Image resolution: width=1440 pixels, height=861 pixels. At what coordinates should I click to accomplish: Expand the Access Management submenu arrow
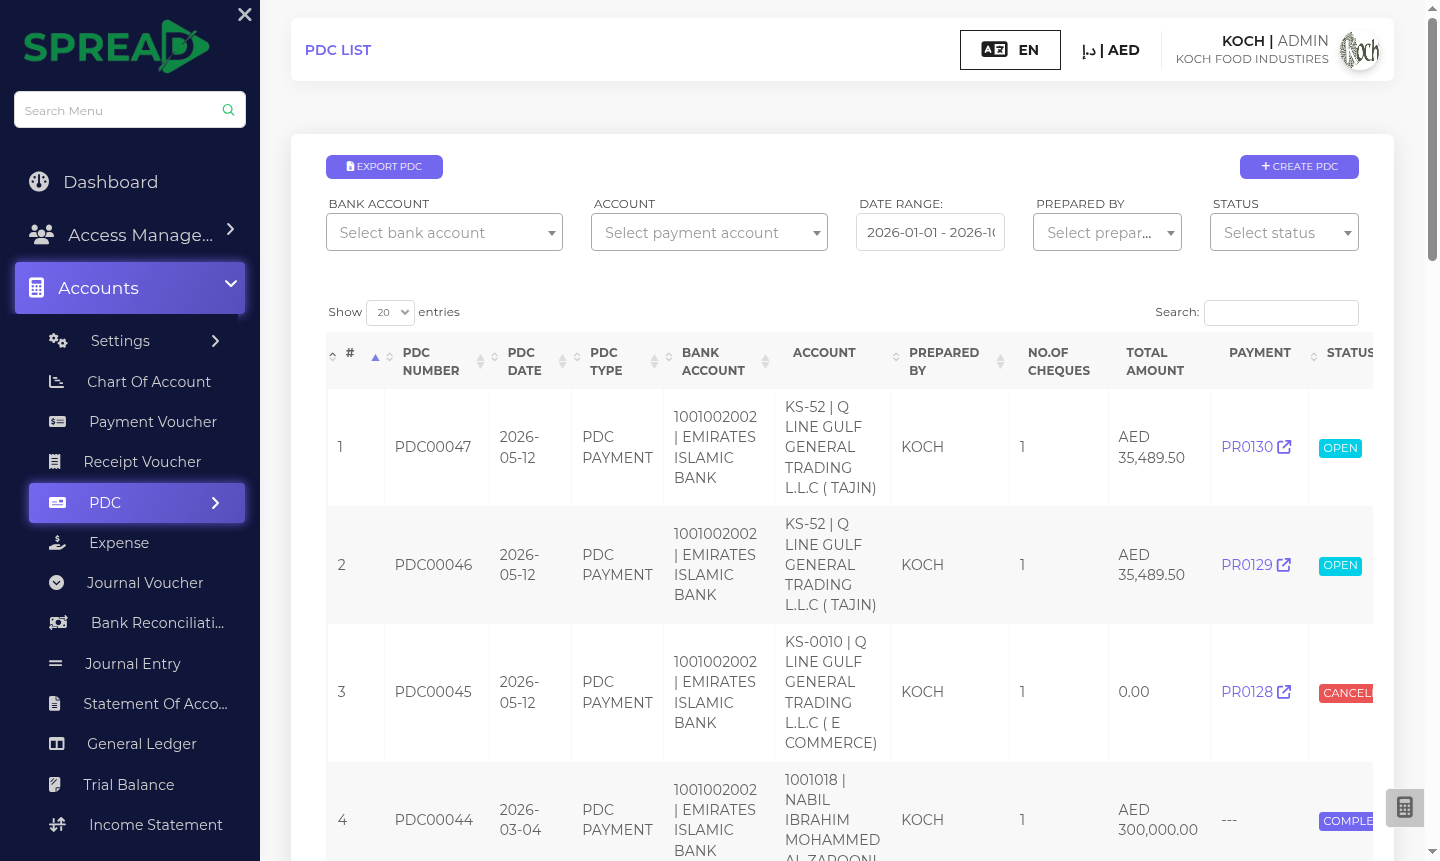pos(231,229)
